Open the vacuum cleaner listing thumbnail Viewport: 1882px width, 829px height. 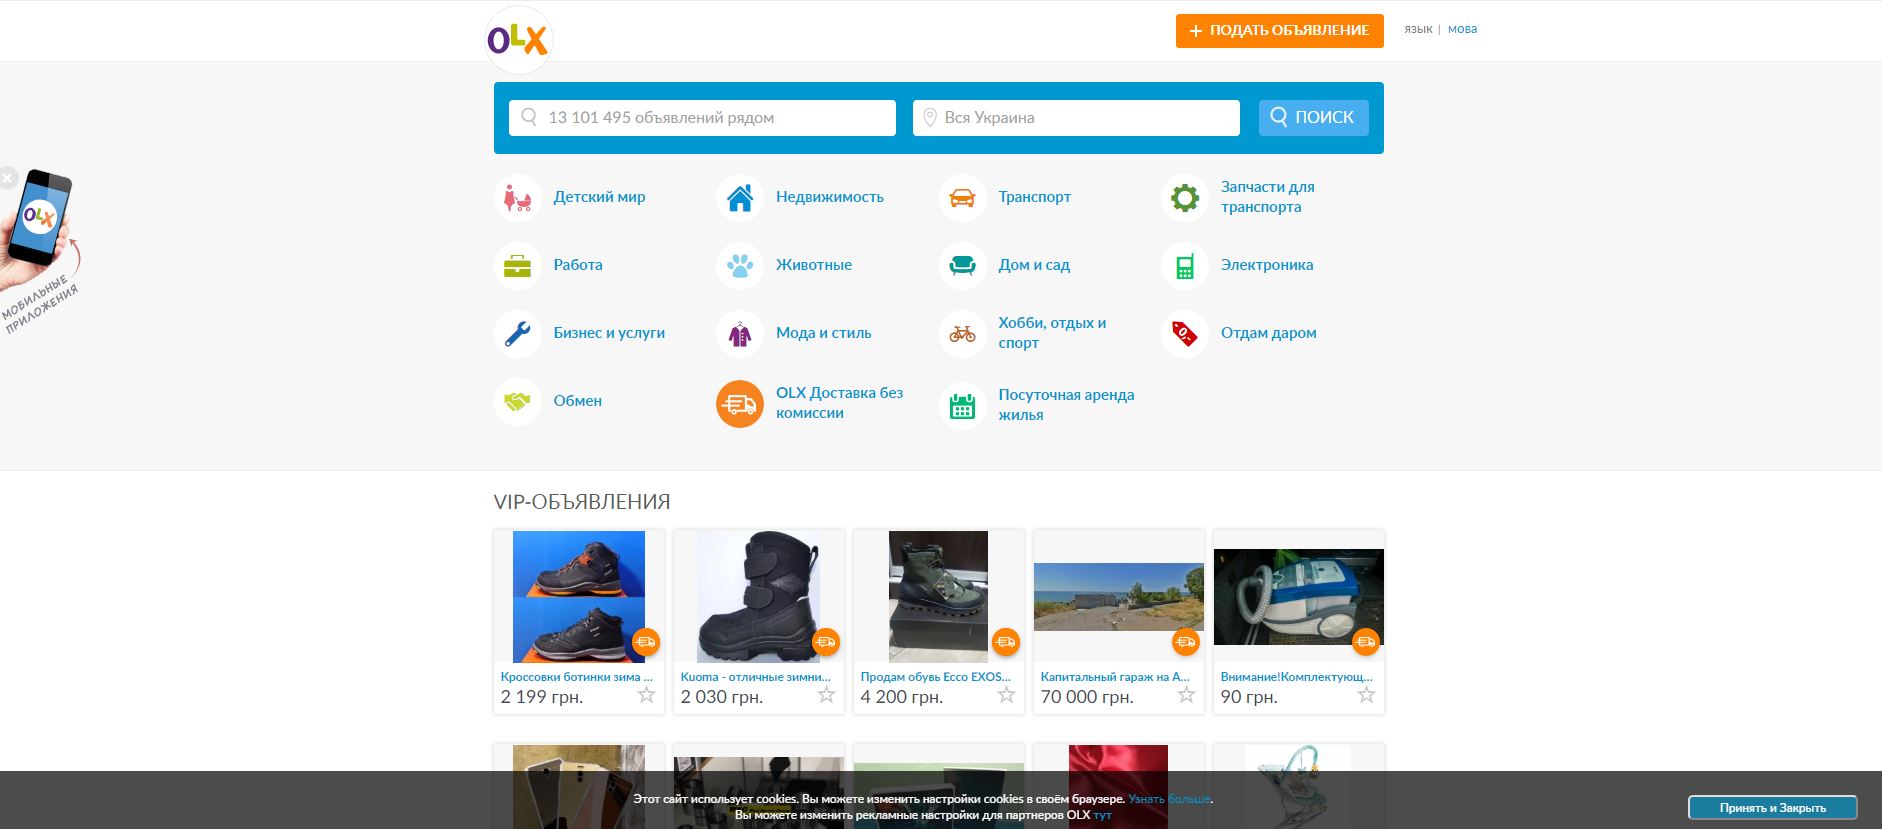[x=1299, y=597]
